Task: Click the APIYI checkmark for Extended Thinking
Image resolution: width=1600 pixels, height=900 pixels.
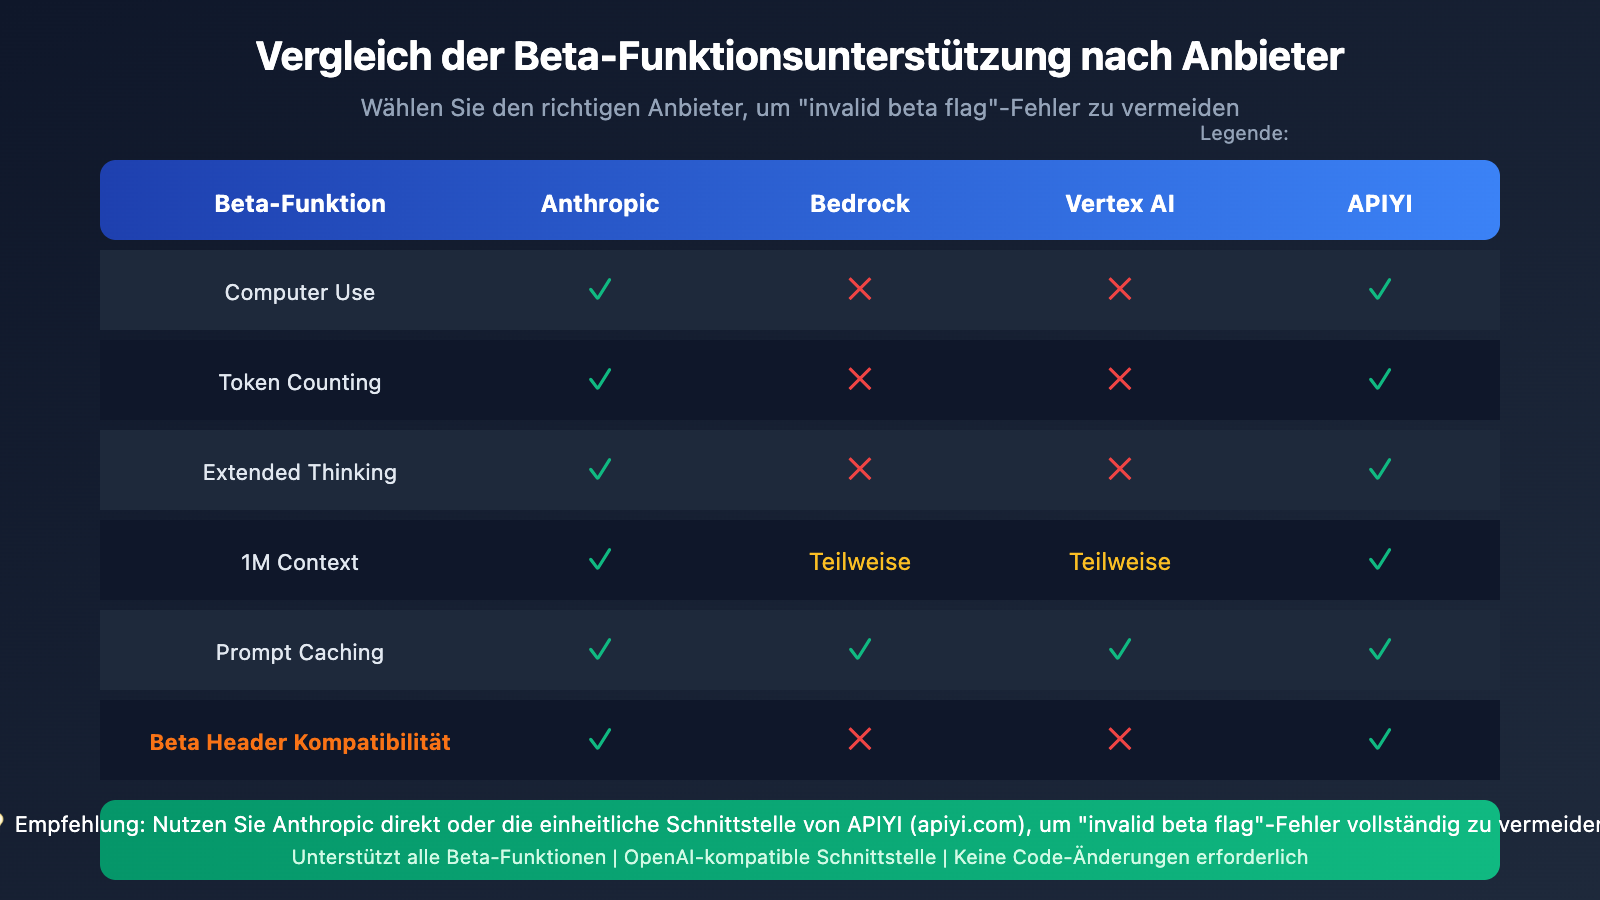Action: pos(1380,470)
